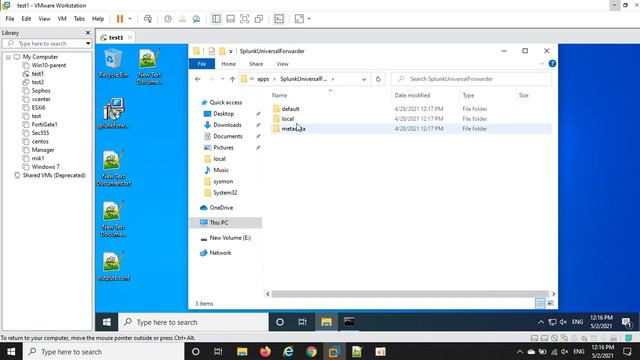Open address bar history dropdown

pos(364,79)
